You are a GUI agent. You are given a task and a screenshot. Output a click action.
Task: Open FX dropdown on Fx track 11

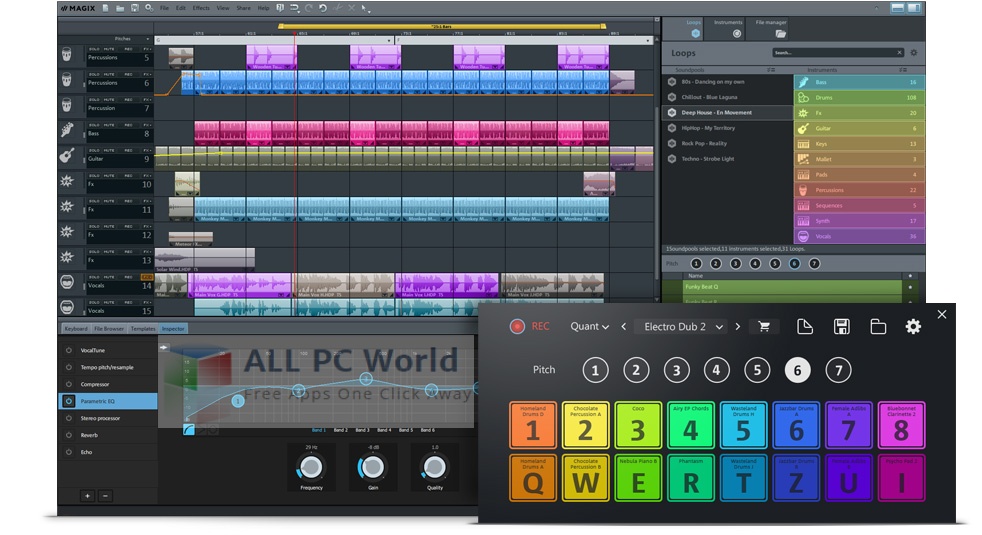coord(147,201)
